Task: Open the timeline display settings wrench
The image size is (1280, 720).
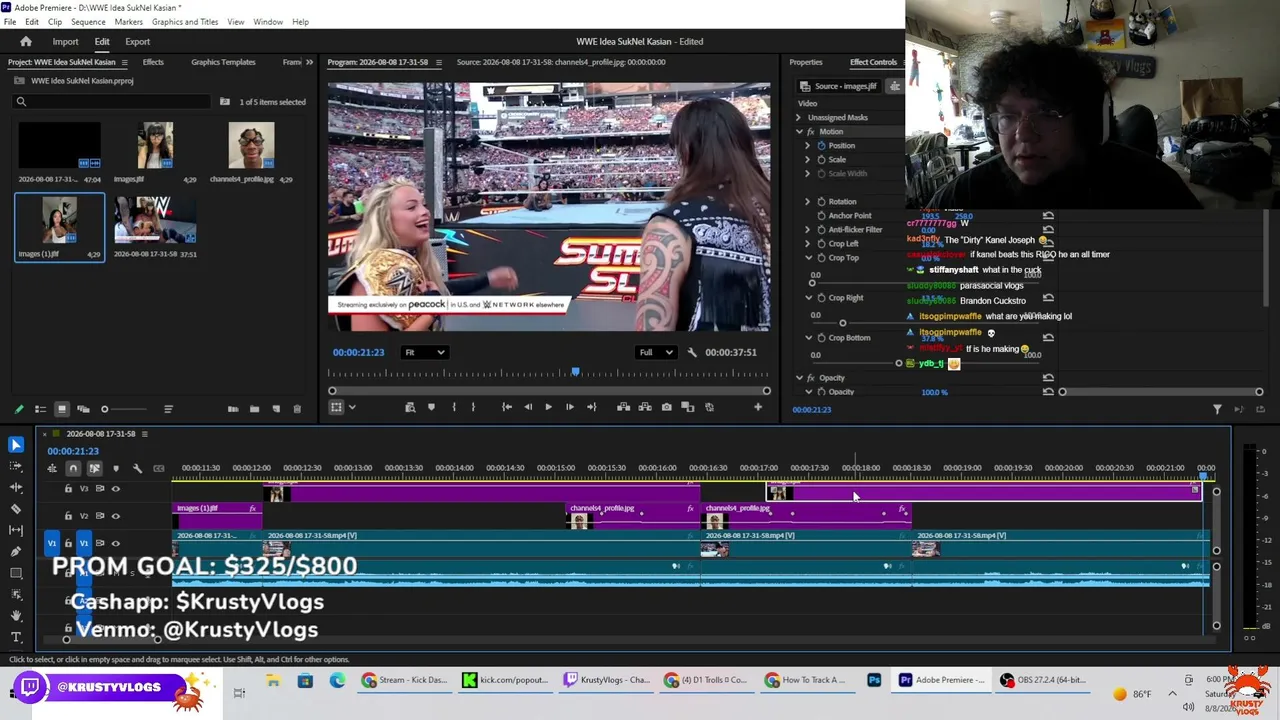Action: point(137,468)
